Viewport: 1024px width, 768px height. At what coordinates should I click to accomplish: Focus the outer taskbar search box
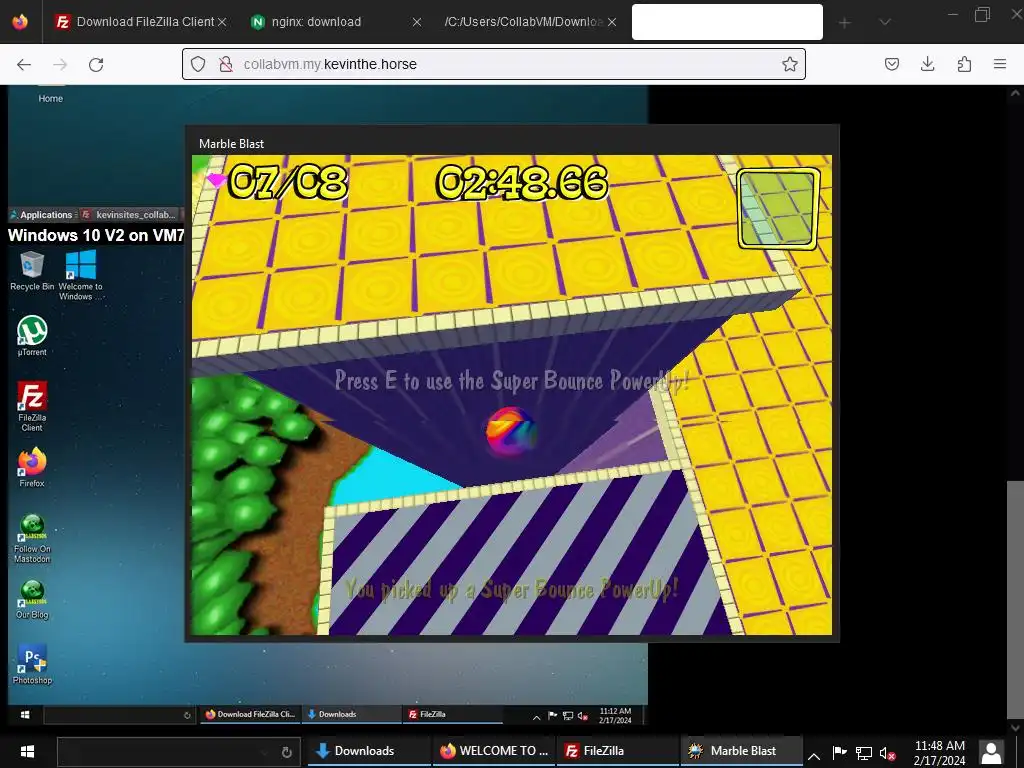178,752
